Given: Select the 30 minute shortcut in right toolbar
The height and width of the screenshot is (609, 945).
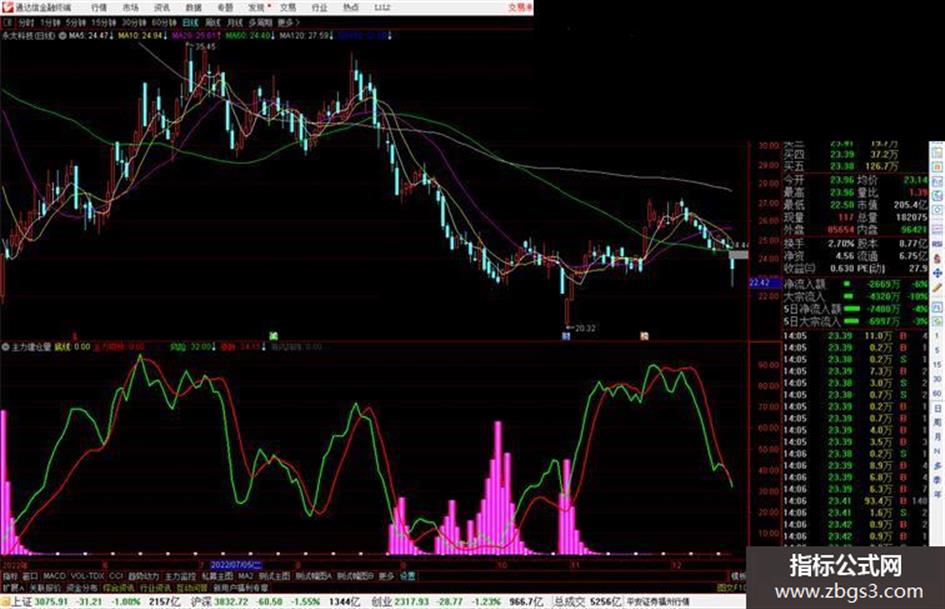Looking at the screenshot, I should [937, 379].
